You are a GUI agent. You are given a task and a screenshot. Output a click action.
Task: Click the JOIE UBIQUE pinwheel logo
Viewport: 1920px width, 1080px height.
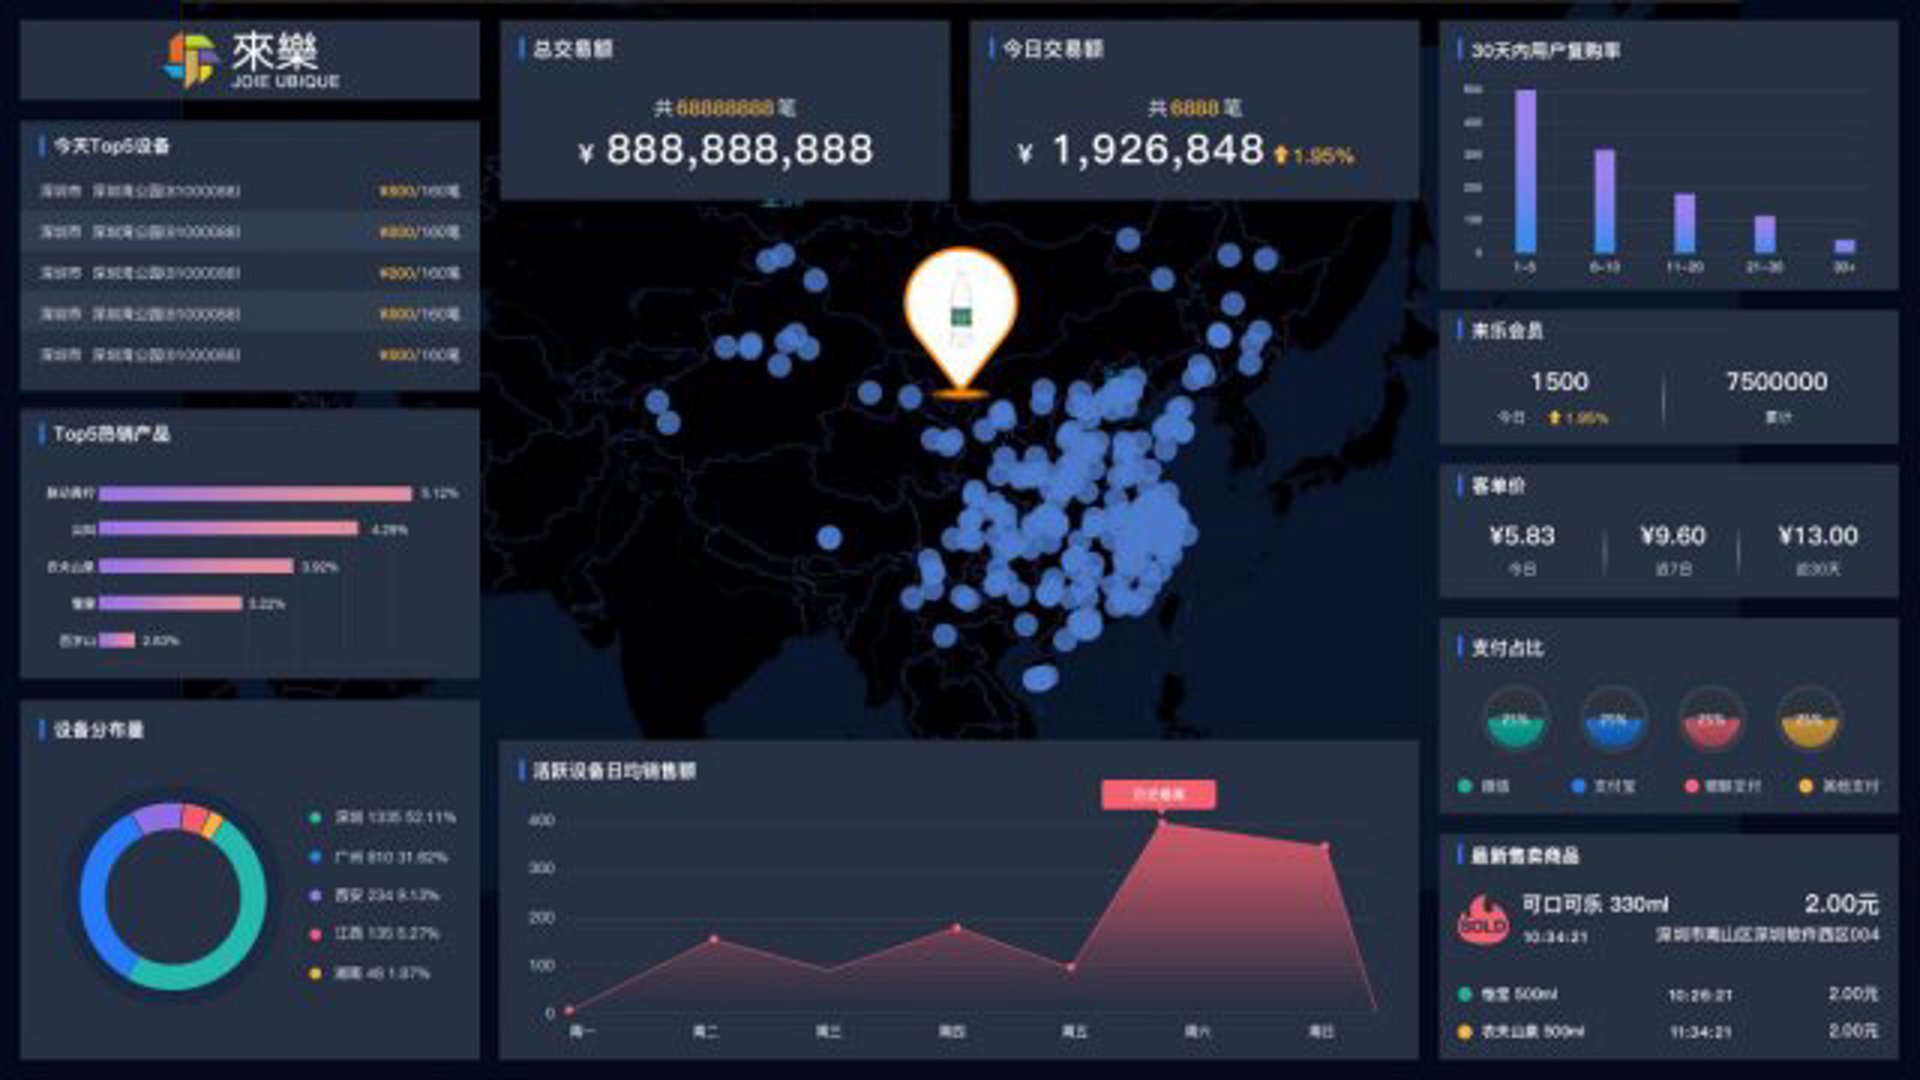[190, 60]
